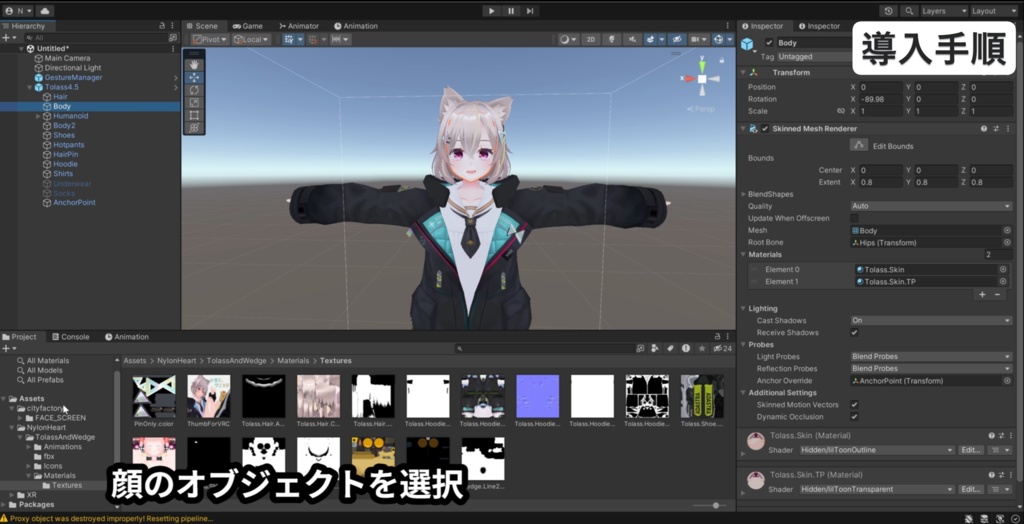This screenshot has height=524, width=1024.
Task: Toggle Skinned Motion Vectors checkbox
Action: click(854, 405)
